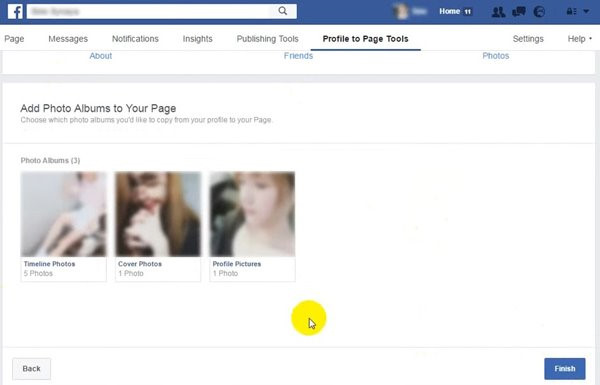Click the profile avatar in top bar
The width and height of the screenshot is (600, 385).
pyautogui.click(x=400, y=11)
